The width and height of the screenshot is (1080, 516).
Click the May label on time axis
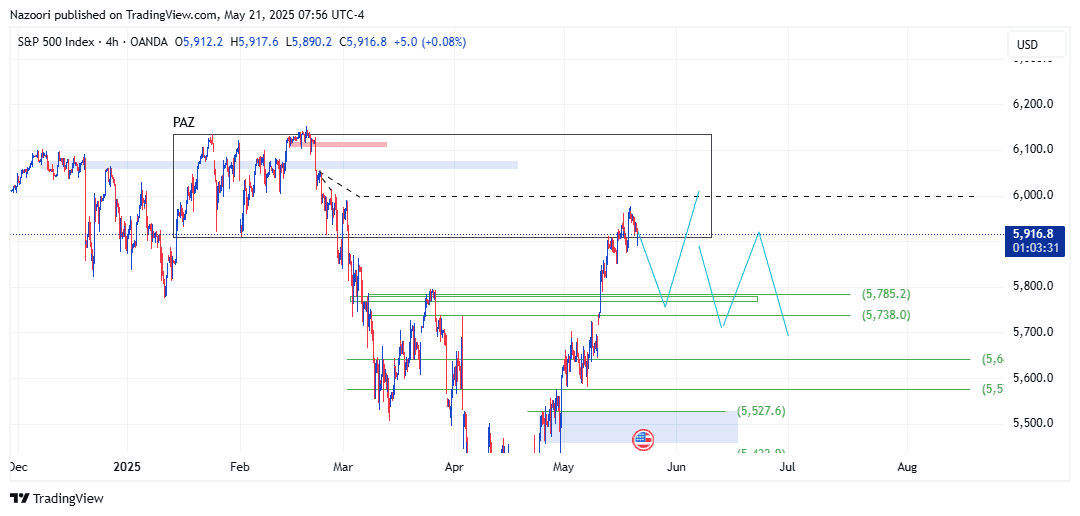click(x=563, y=467)
